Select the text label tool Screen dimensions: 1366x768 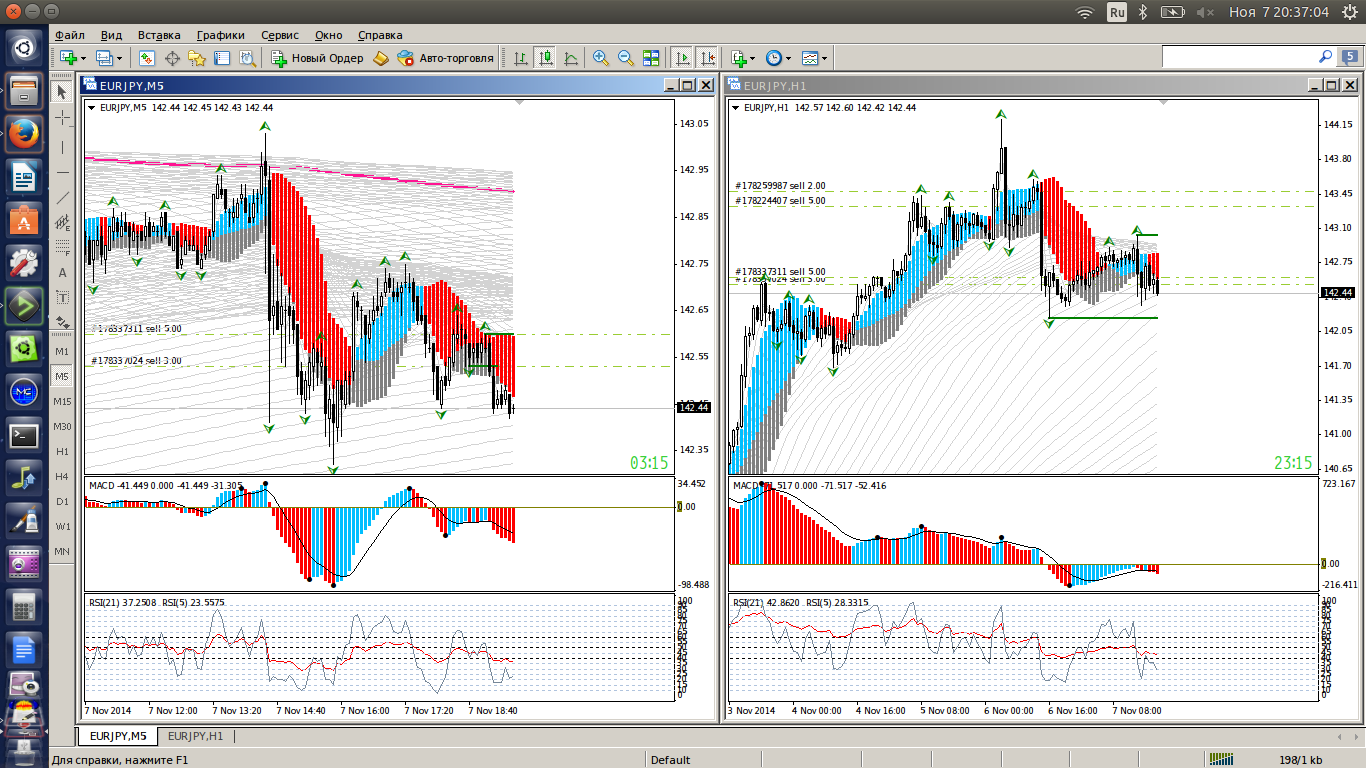pos(62,297)
